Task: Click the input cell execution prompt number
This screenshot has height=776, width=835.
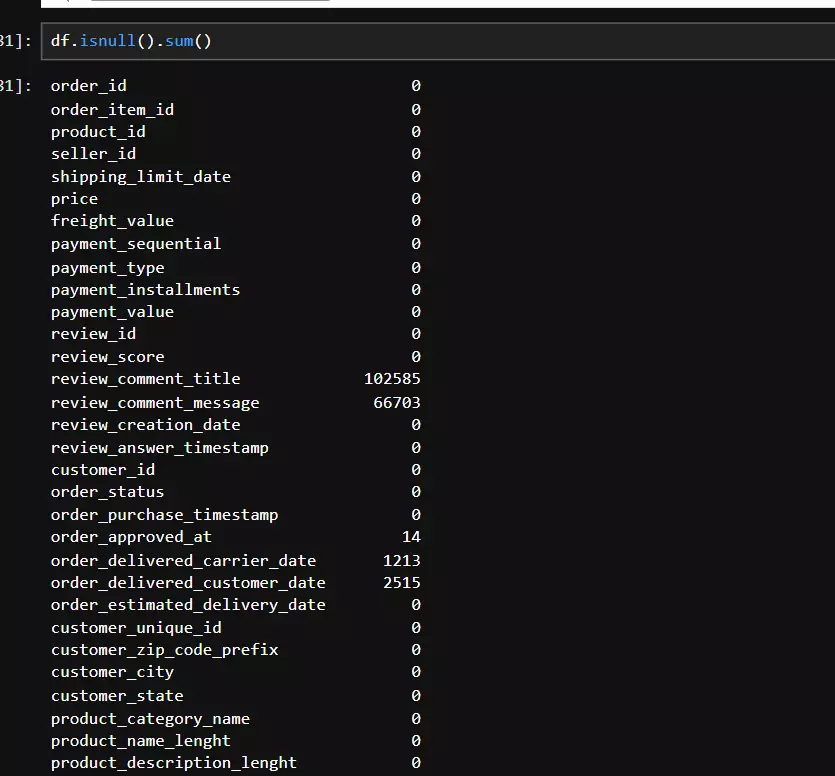Action: pos(16,41)
